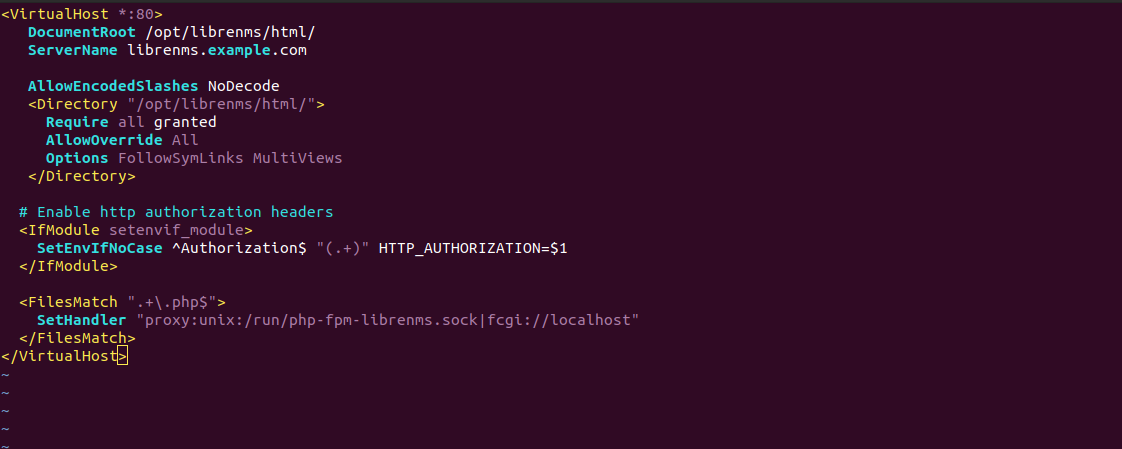Place cursor on NoDecode value
This screenshot has height=449, width=1122.
tap(243, 86)
